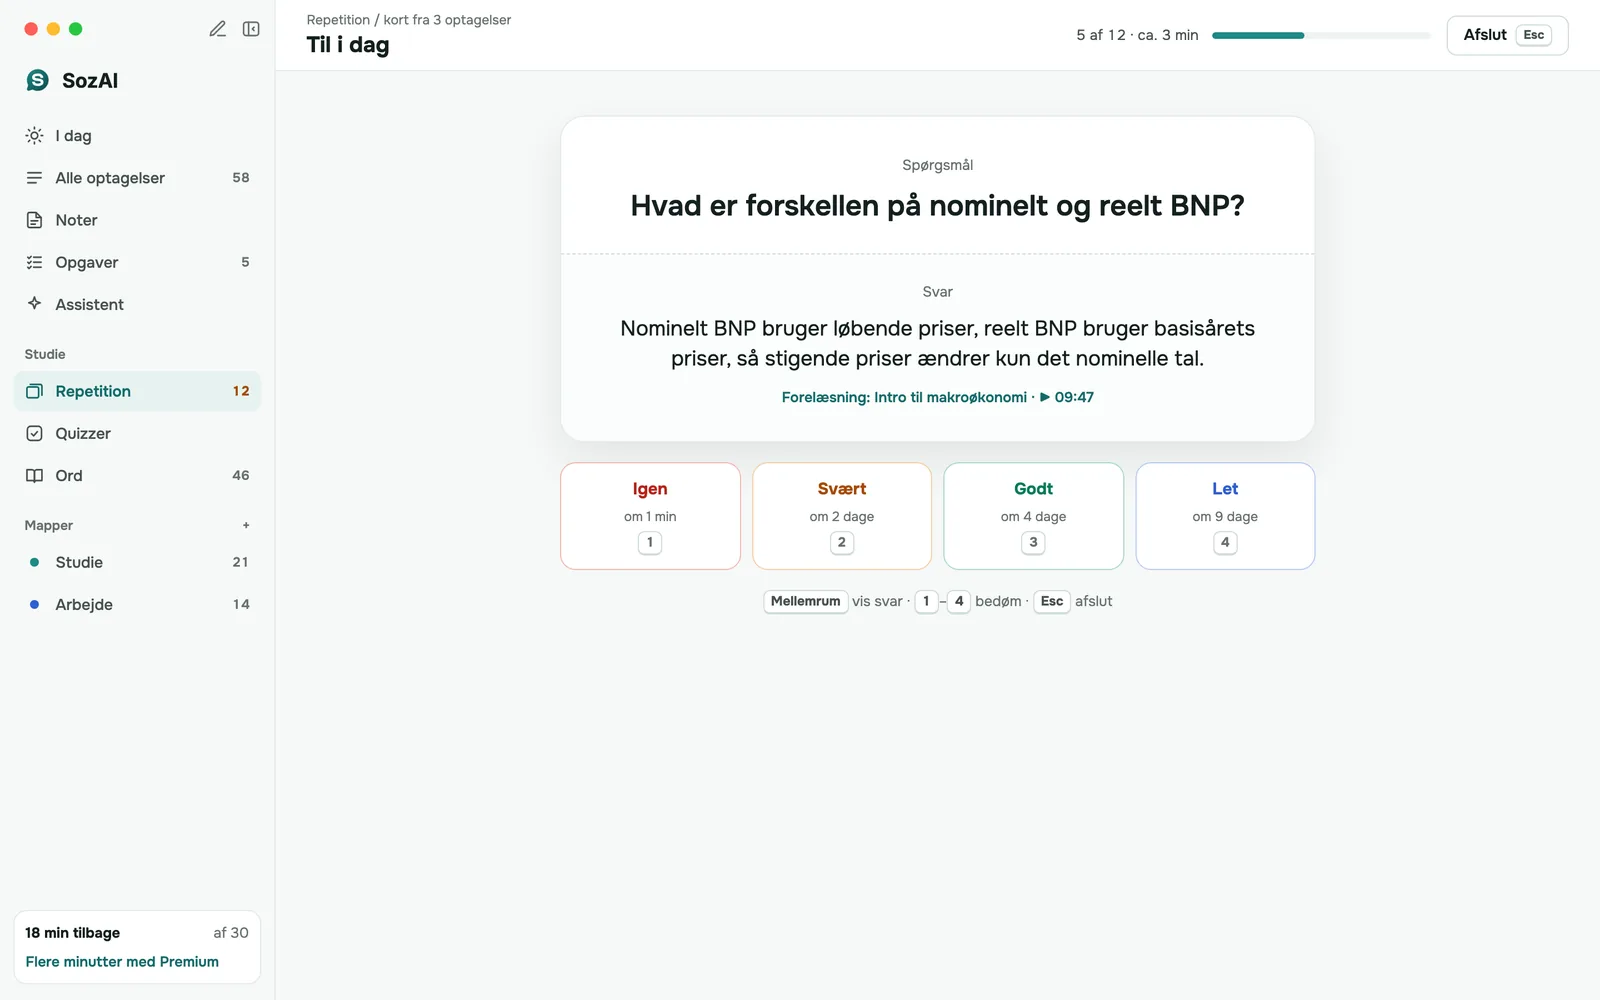
Task: Select Quizzer in Studie section
Action: pos(137,433)
